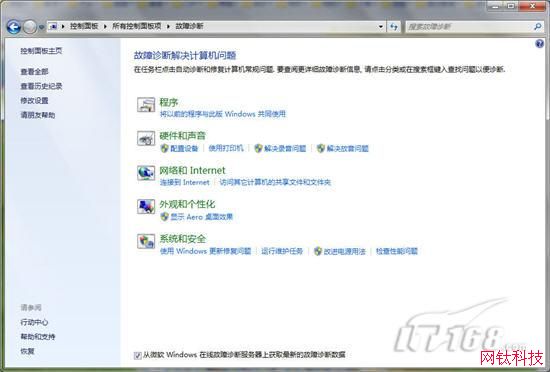Screen dimensions: 550x372
Task: Click 使用 Windows 更新修复问题
Action: click(x=206, y=251)
